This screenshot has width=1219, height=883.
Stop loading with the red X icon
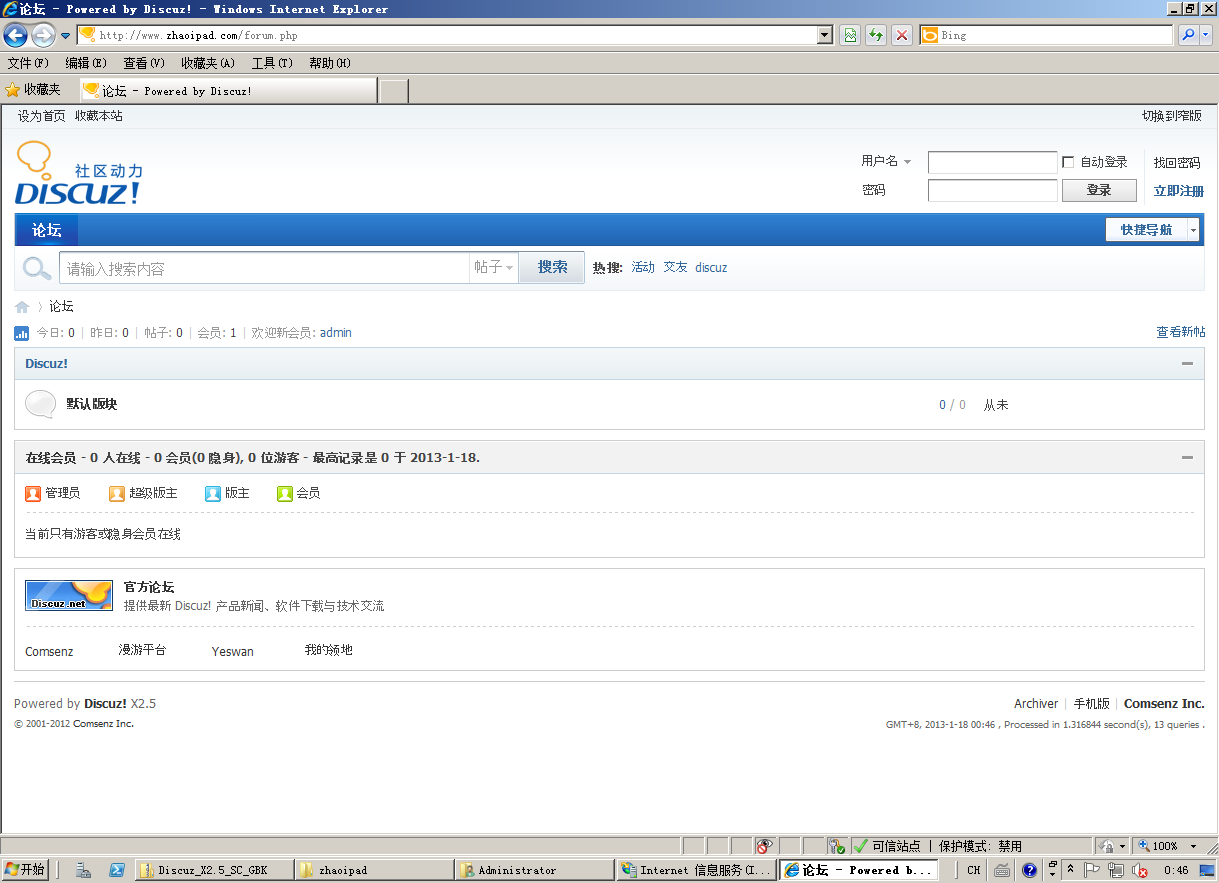pyautogui.click(x=902, y=35)
